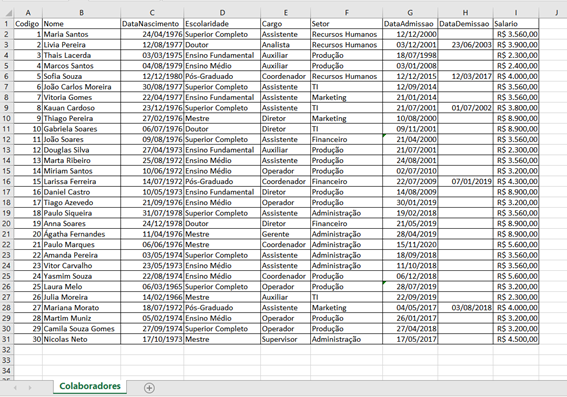The width and height of the screenshot is (567, 397).
Task: Click the Codigo header cell
Action: click(28, 24)
